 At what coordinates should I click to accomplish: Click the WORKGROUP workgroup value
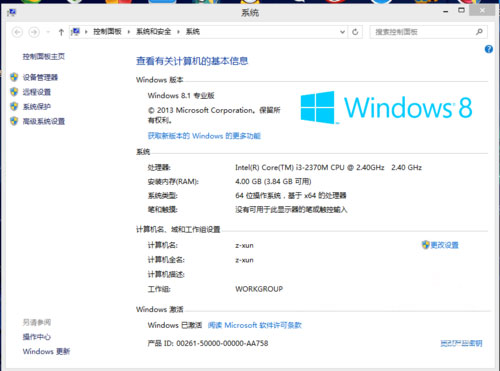pyautogui.click(x=259, y=289)
